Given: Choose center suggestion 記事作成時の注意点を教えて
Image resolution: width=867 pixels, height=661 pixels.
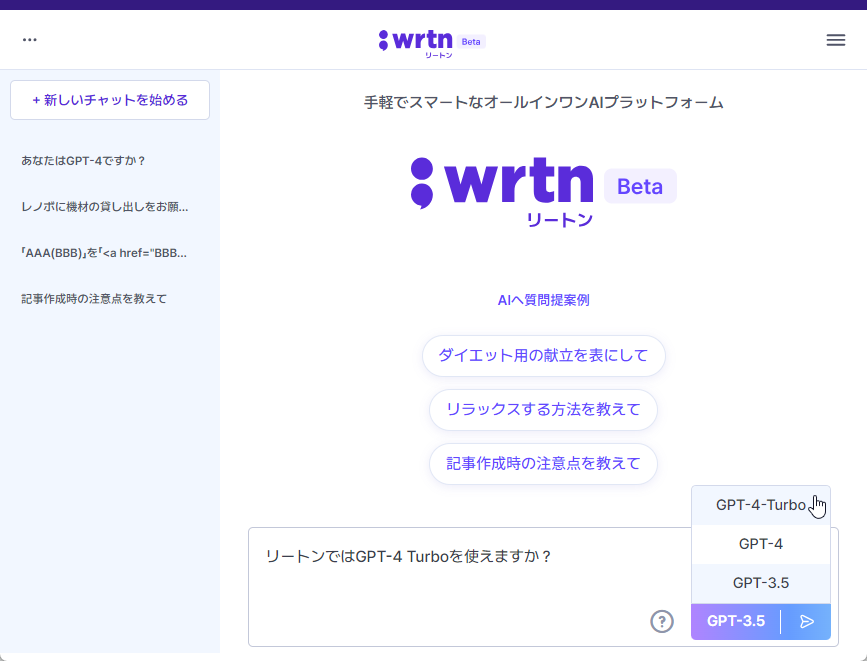Looking at the screenshot, I should pos(544,464).
